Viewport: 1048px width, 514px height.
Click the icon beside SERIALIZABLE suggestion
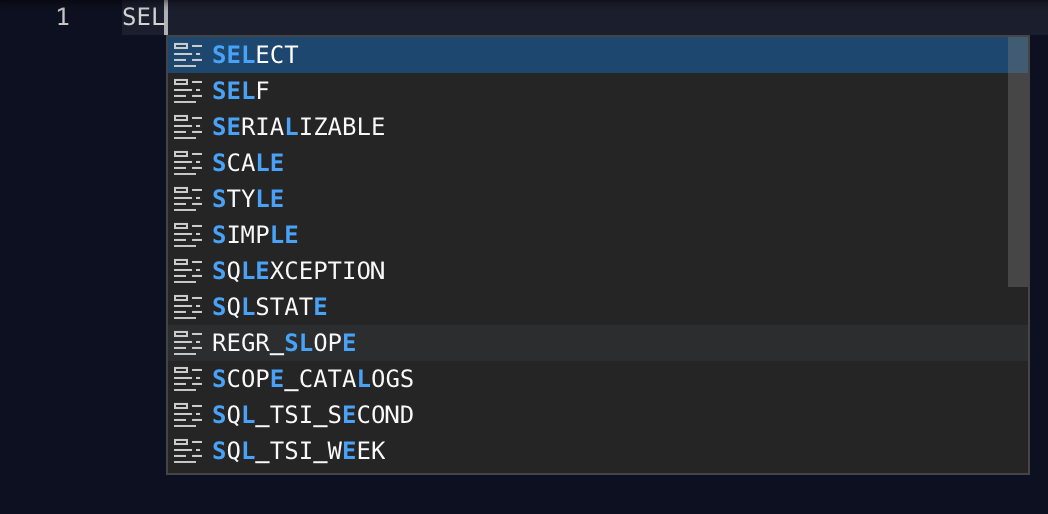pyautogui.click(x=187, y=127)
